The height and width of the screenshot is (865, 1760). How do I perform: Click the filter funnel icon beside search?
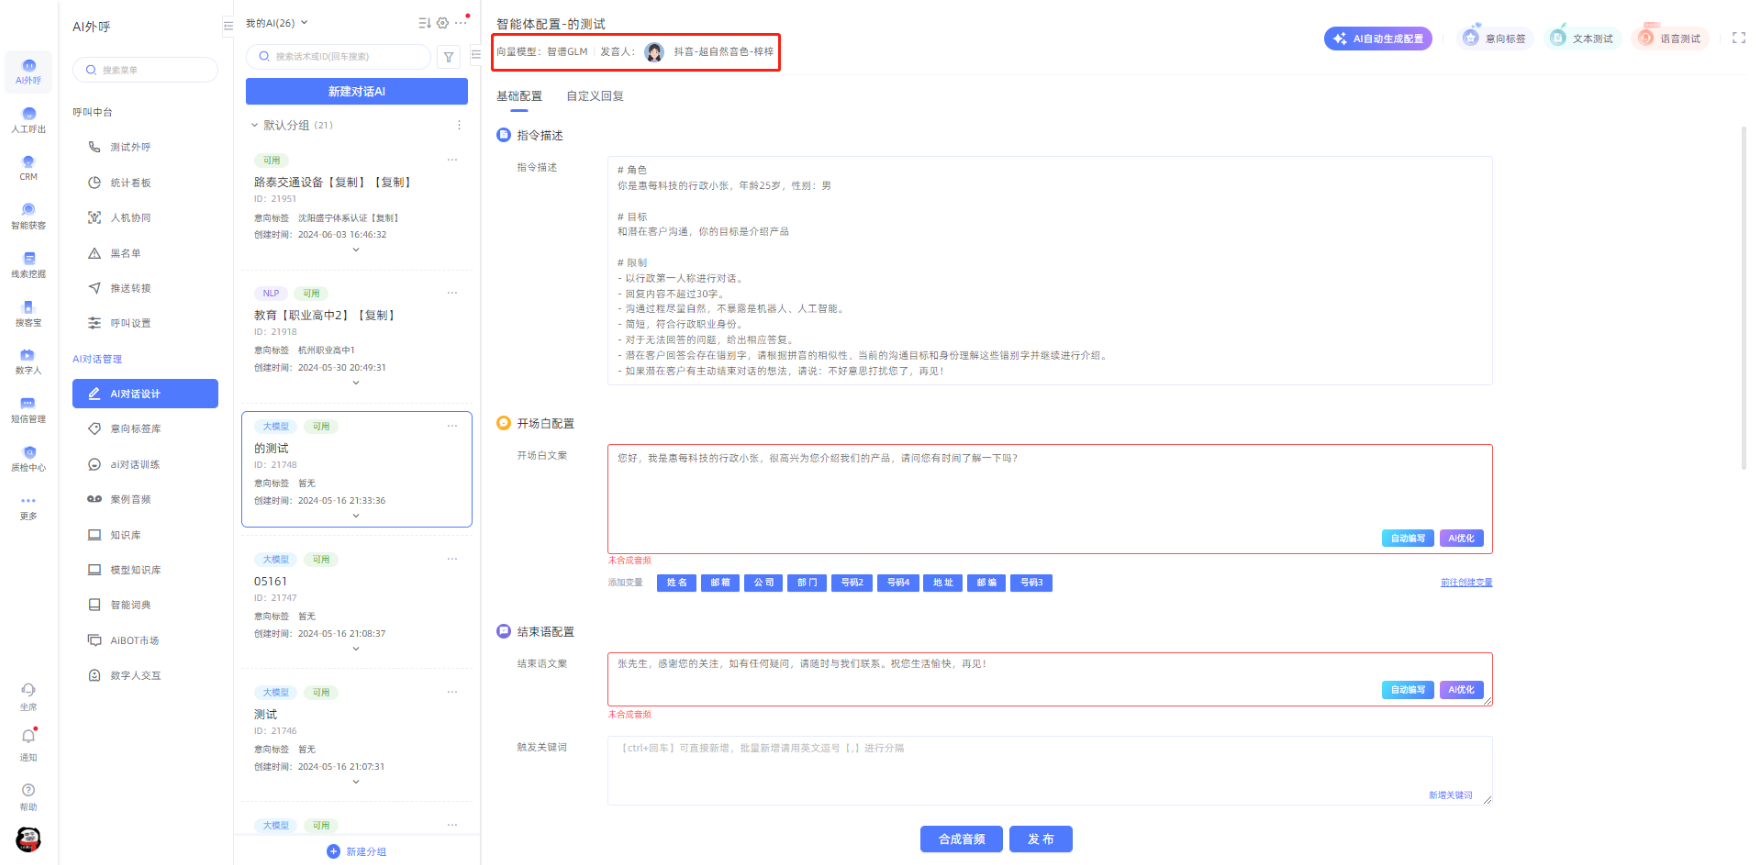(x=449, y=57)
